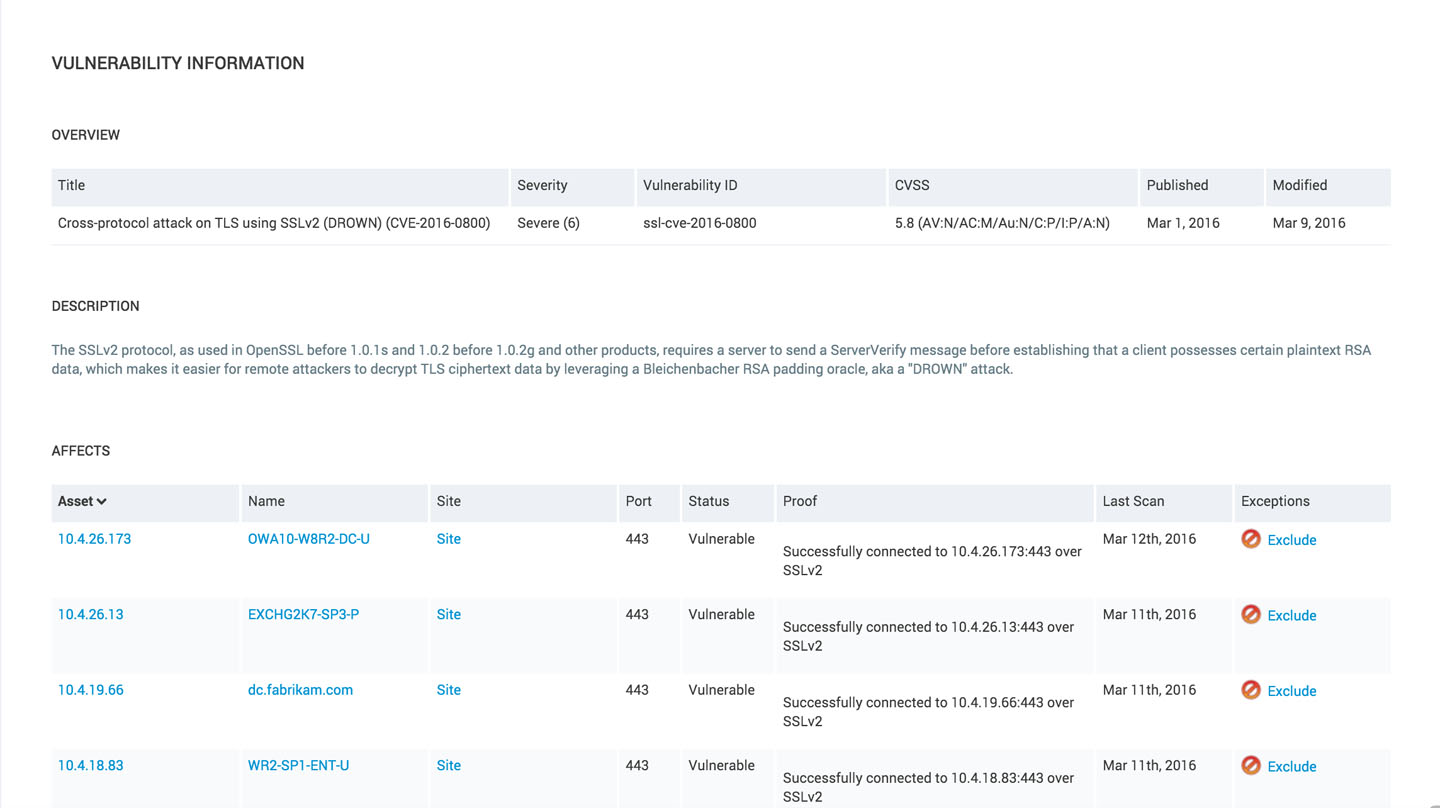The height and width of the screenshot is (808, 1440).
Task: Open the dc.fabrikam.com name link
Action: [300, 690]
